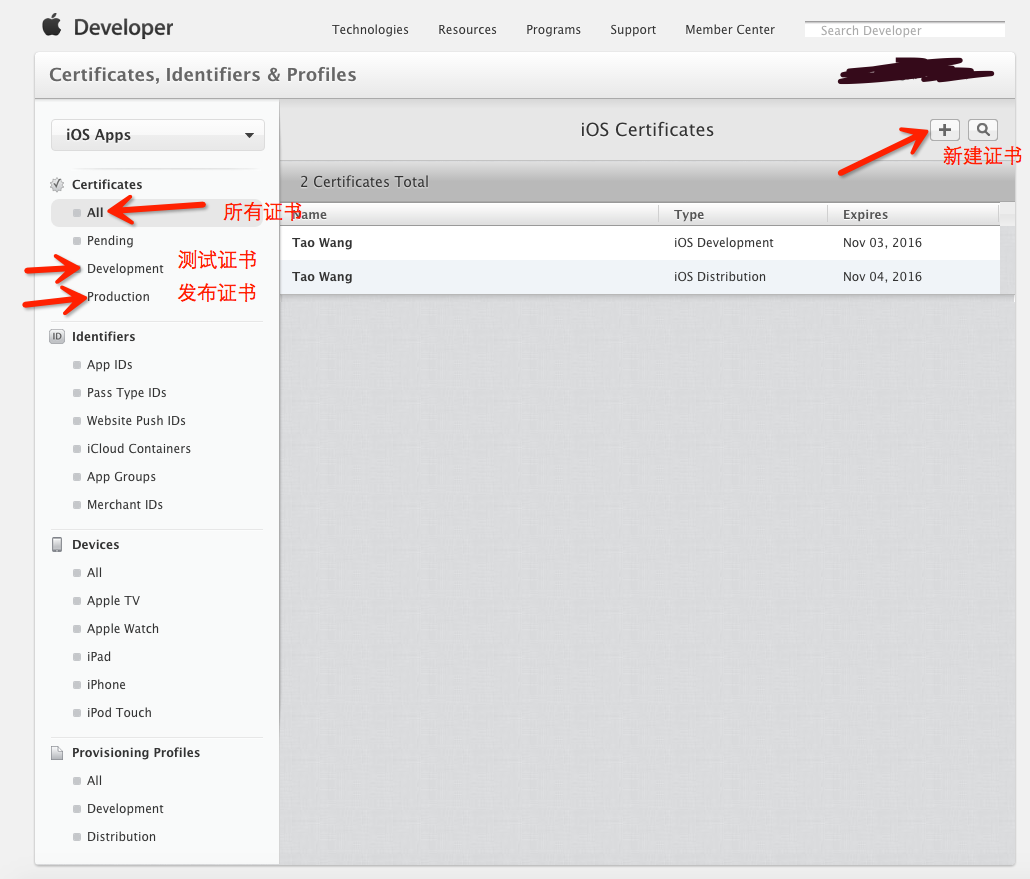Click the Identifiers section heading
This screenshot has height=879, width=1030.
(x=104, y=336)
